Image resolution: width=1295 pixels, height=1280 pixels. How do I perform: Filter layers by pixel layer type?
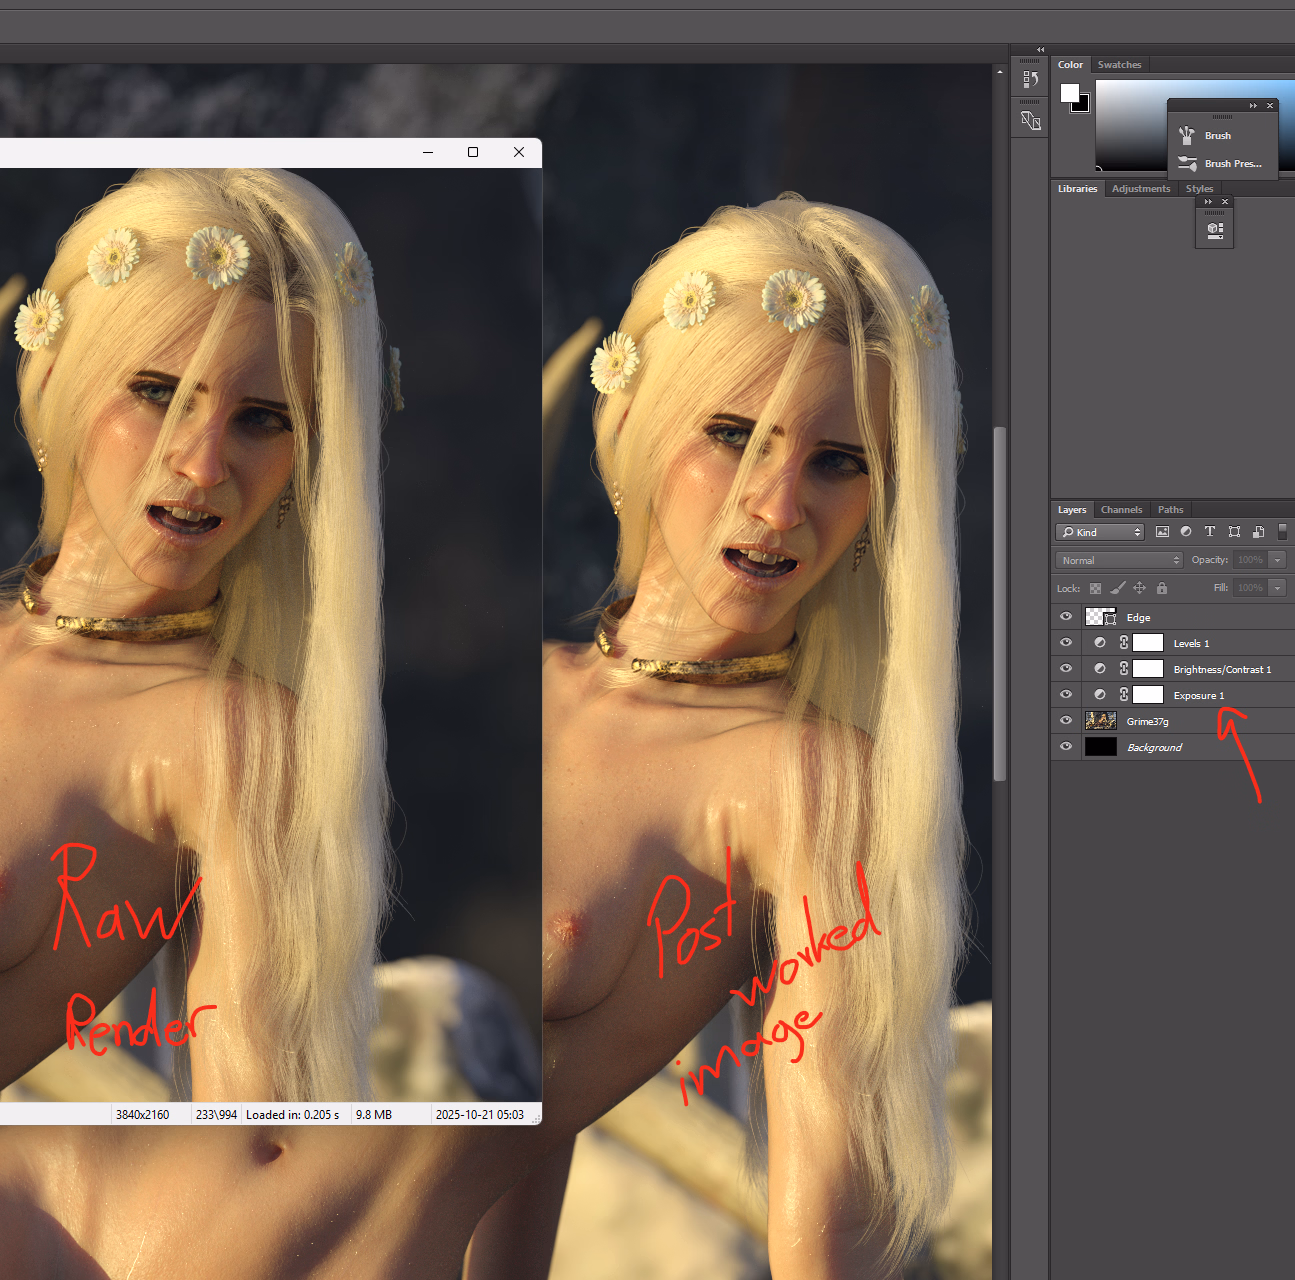1162,532
